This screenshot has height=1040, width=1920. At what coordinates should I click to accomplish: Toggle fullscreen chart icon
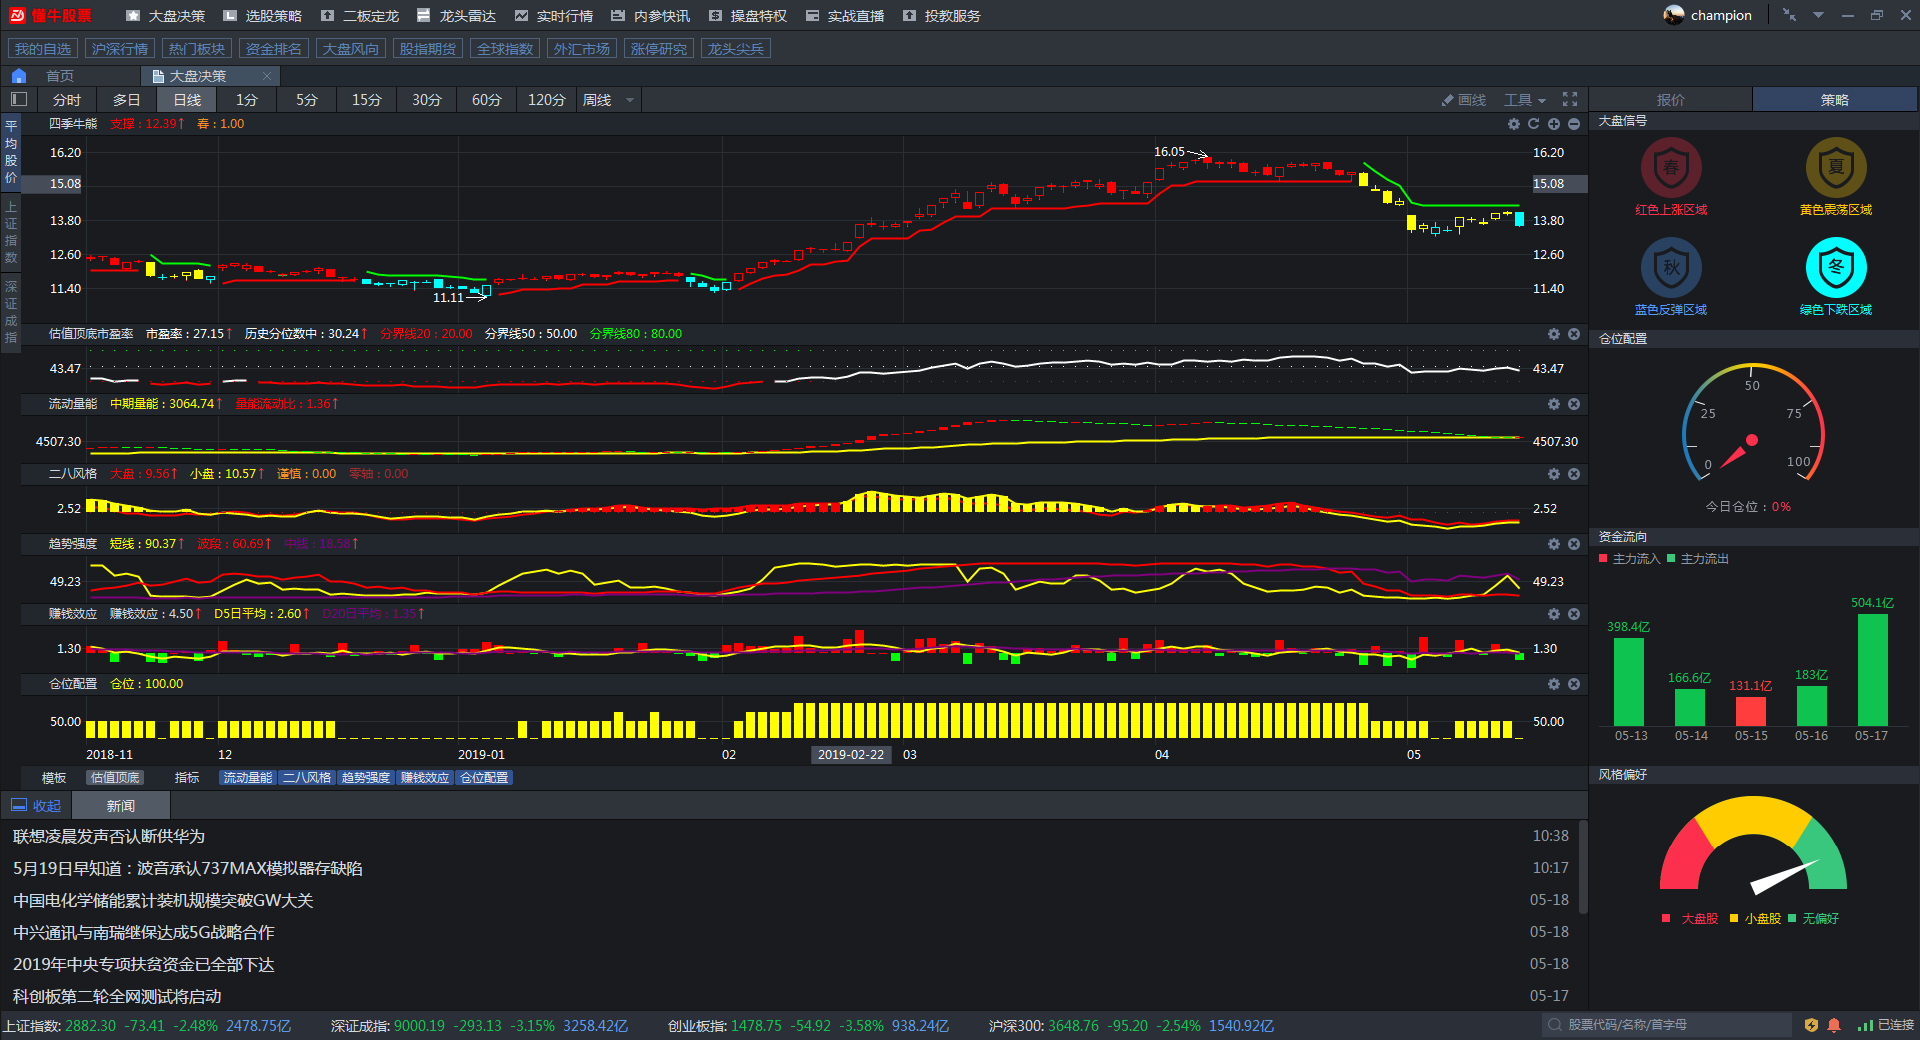pos(1570,99)
